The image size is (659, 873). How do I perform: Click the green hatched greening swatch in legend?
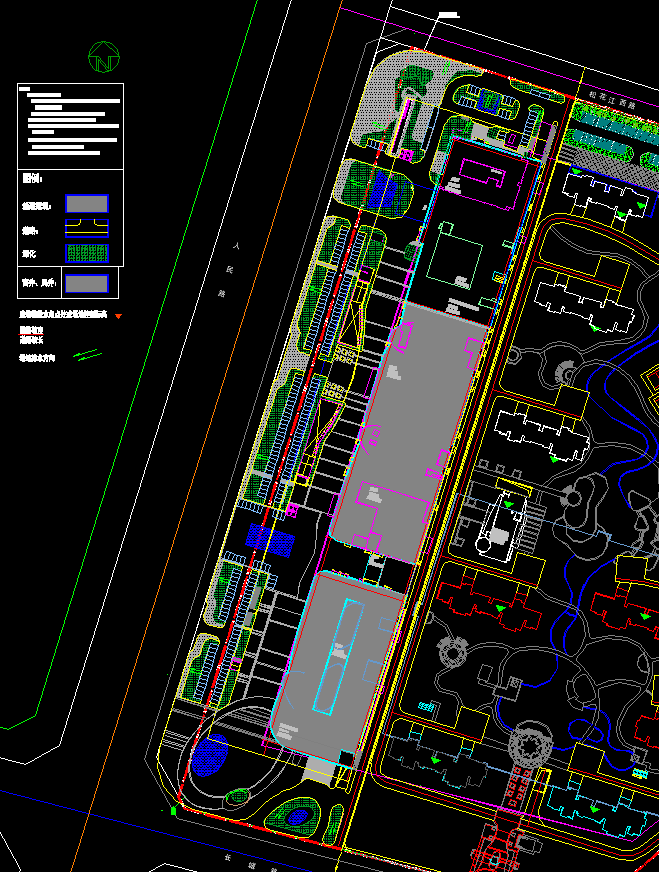[87, 254]
